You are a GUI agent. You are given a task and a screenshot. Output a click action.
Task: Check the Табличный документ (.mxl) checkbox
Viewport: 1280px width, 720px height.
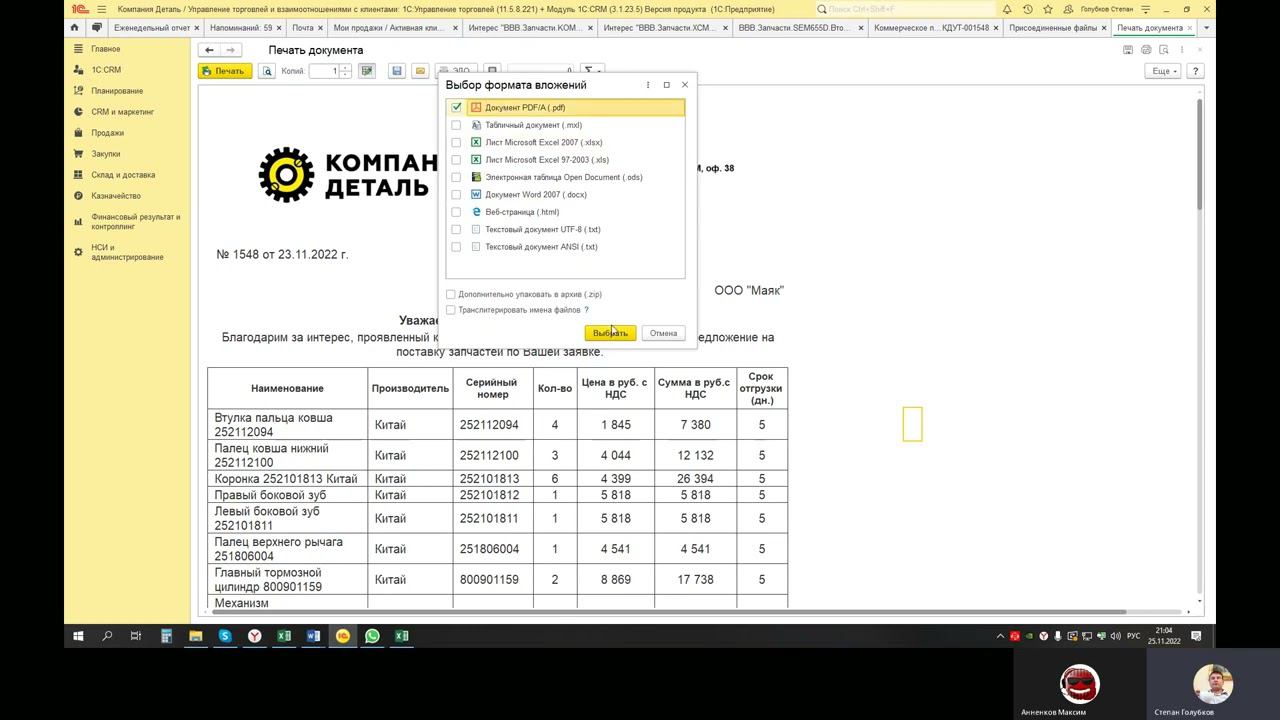tap(456, 125)
